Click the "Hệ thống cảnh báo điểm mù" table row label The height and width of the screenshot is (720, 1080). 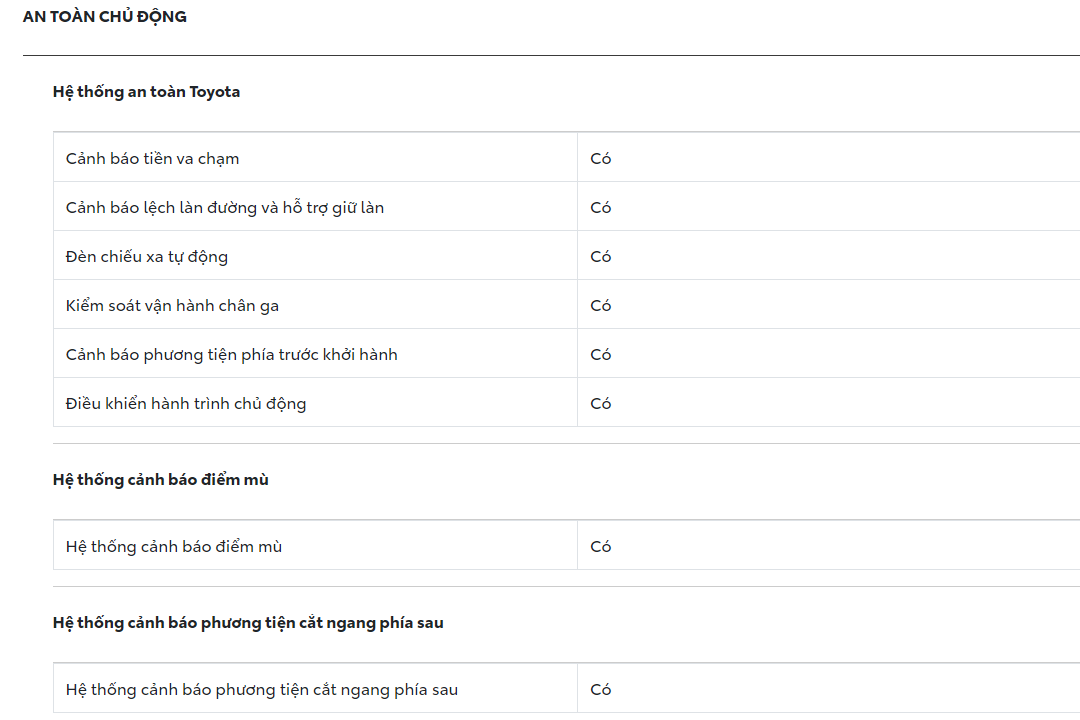coord(174,547)
